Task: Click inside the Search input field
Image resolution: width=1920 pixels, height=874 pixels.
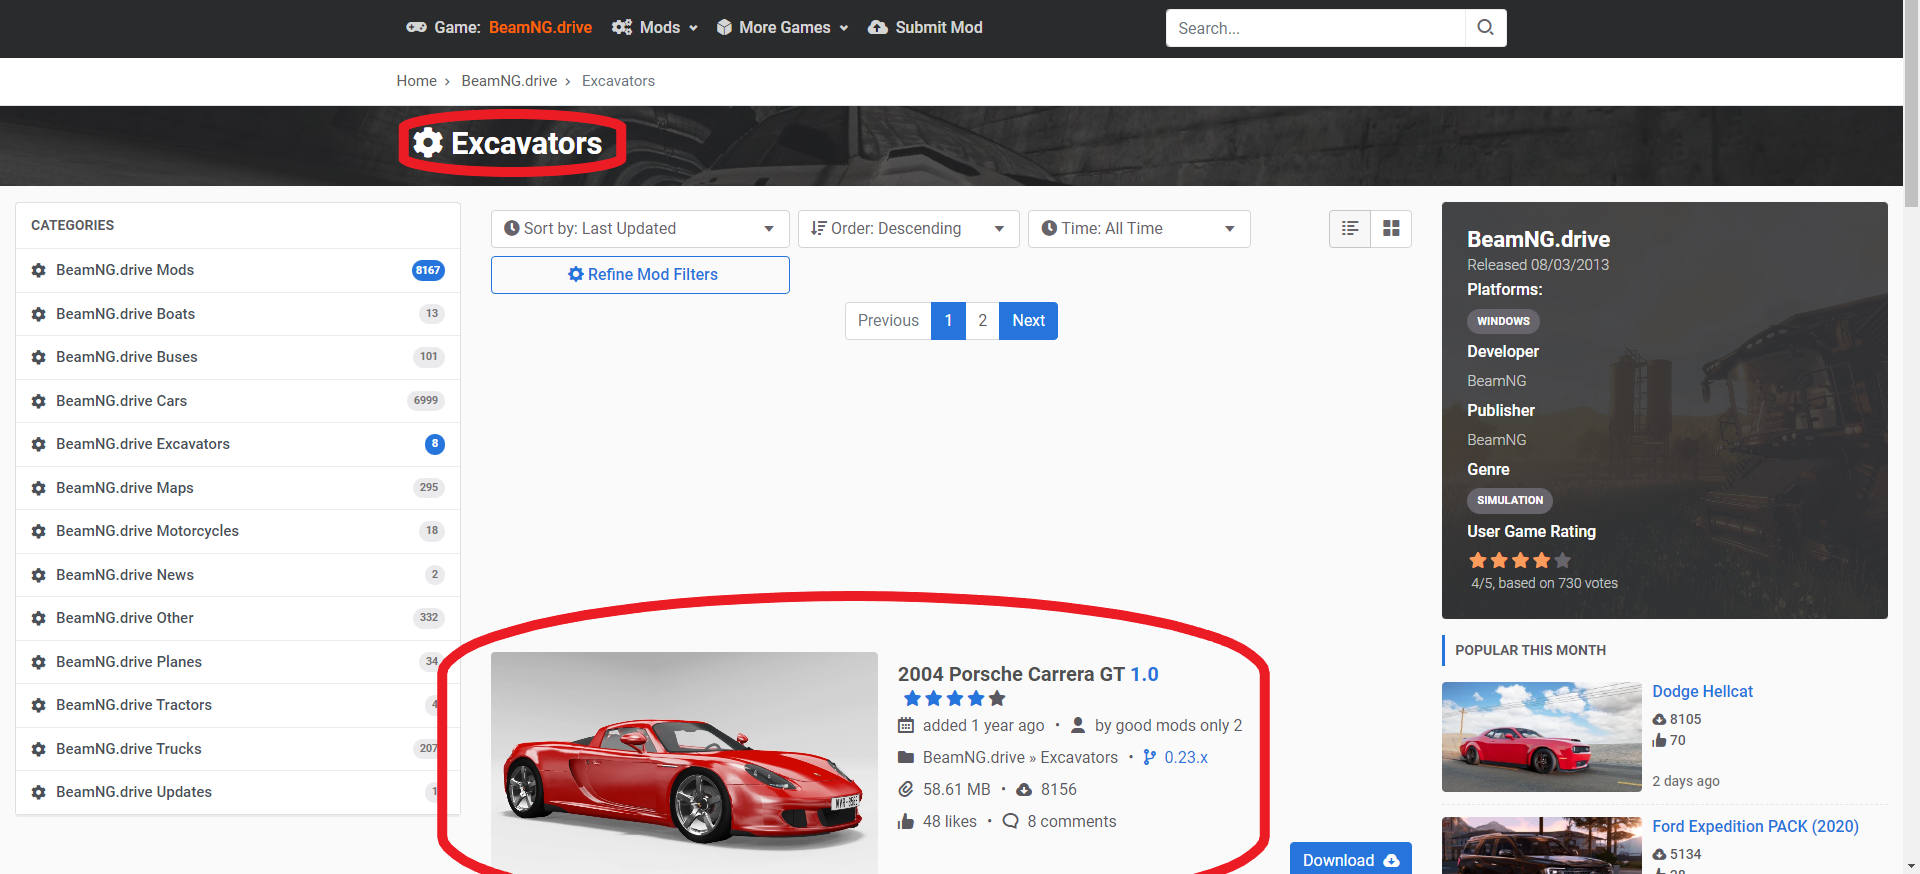Action: click(1315, 28)
